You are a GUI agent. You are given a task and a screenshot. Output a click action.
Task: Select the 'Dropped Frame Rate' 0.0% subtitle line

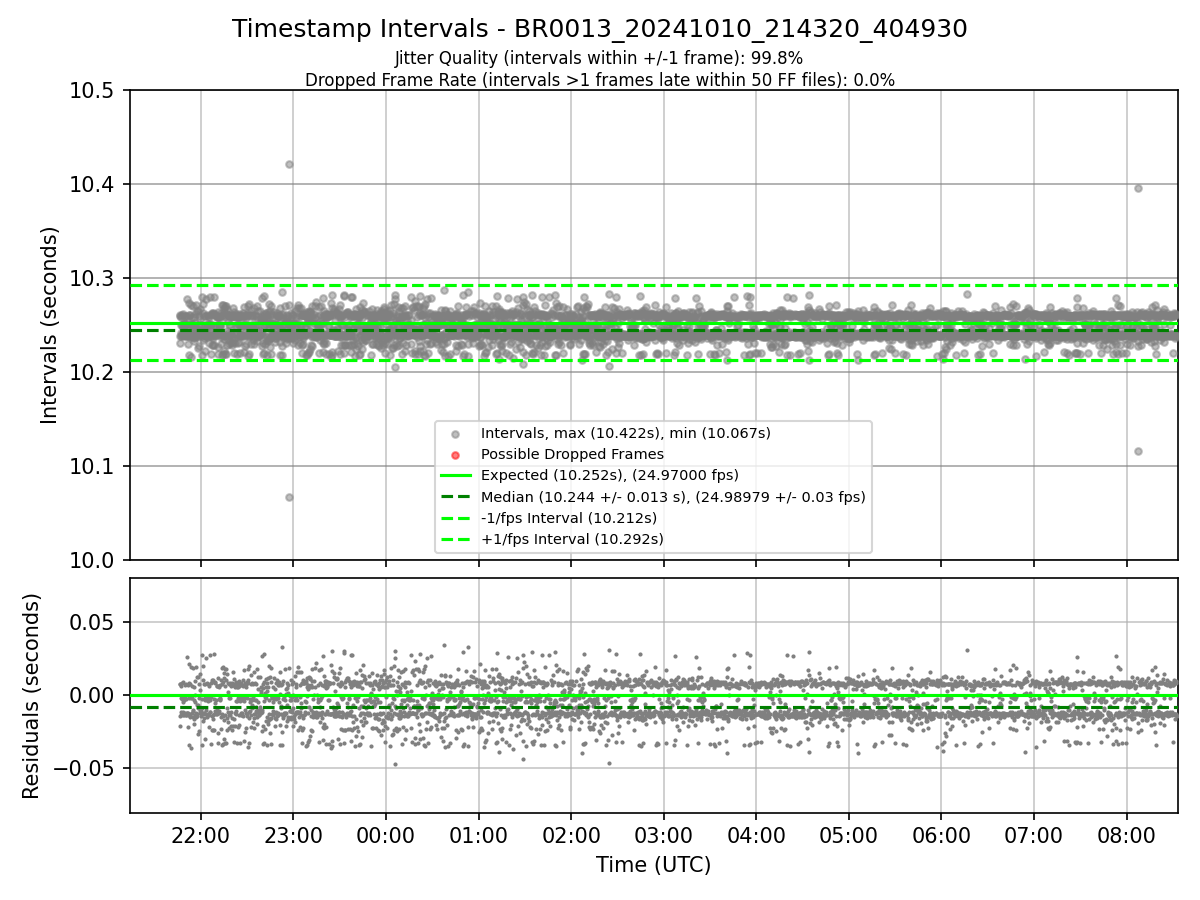coord(600,79)
